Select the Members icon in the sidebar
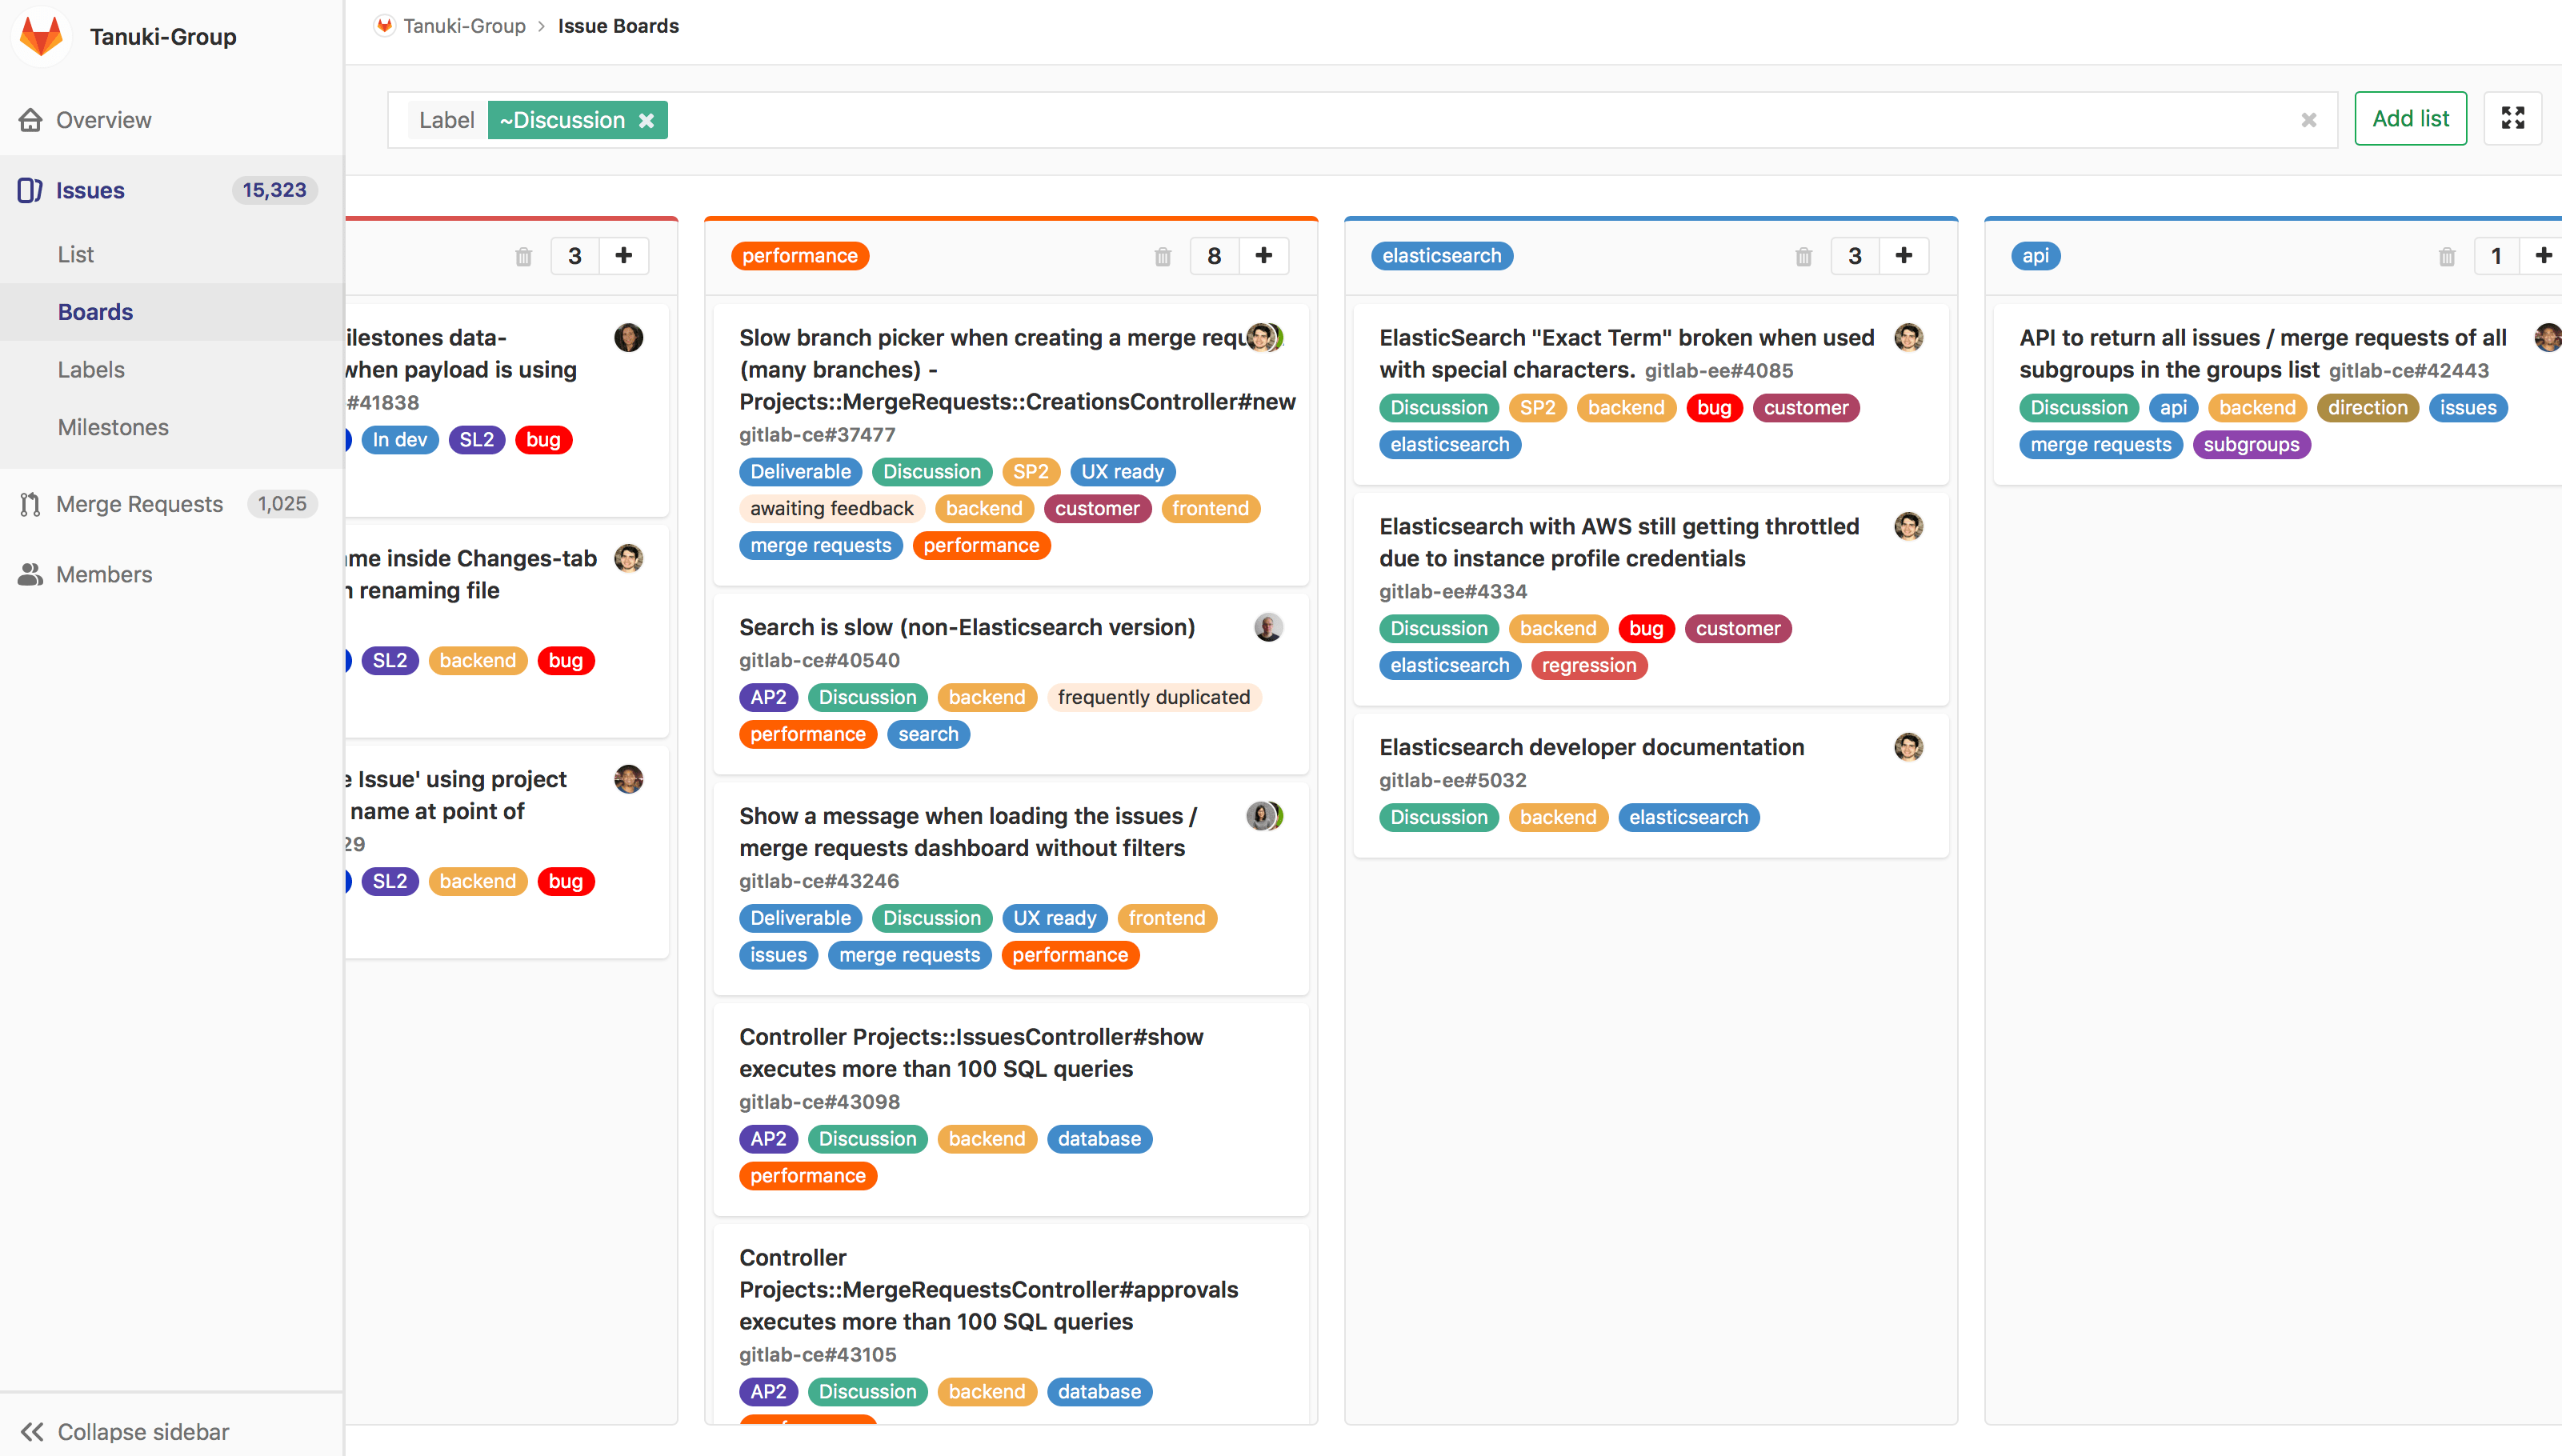Image resolution: width=2562 pixels, height=1456 pixels. [x=30, y=575]
